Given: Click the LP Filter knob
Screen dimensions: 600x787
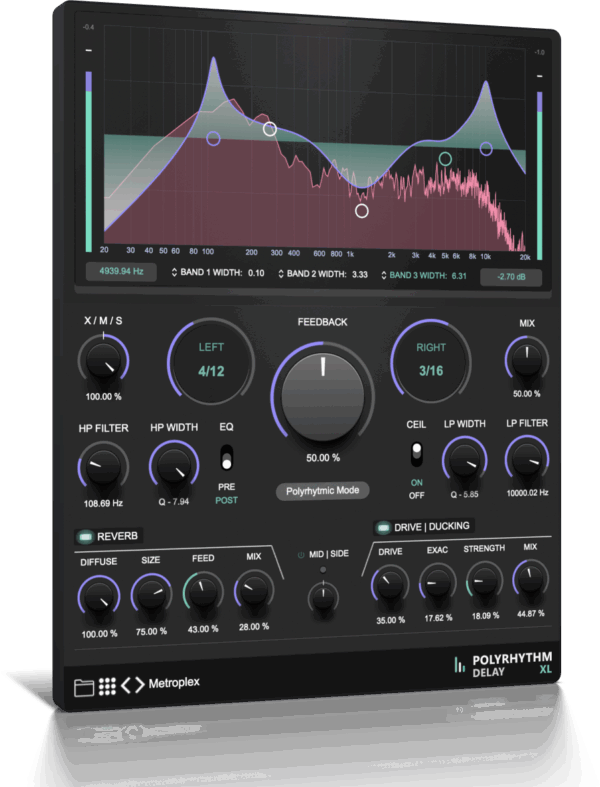Looking at the screenshot, I should point(527,460).
